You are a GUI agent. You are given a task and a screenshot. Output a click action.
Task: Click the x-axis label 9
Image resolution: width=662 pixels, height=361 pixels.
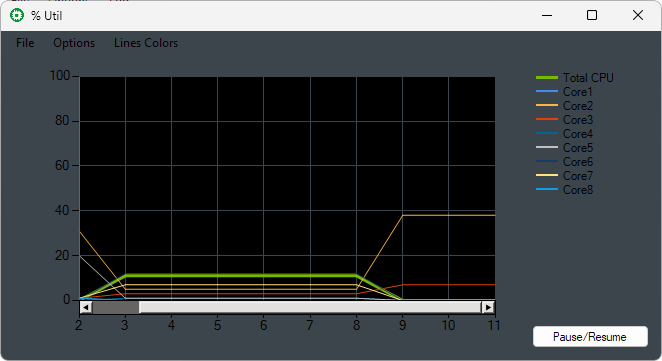(x=402, y=325)
